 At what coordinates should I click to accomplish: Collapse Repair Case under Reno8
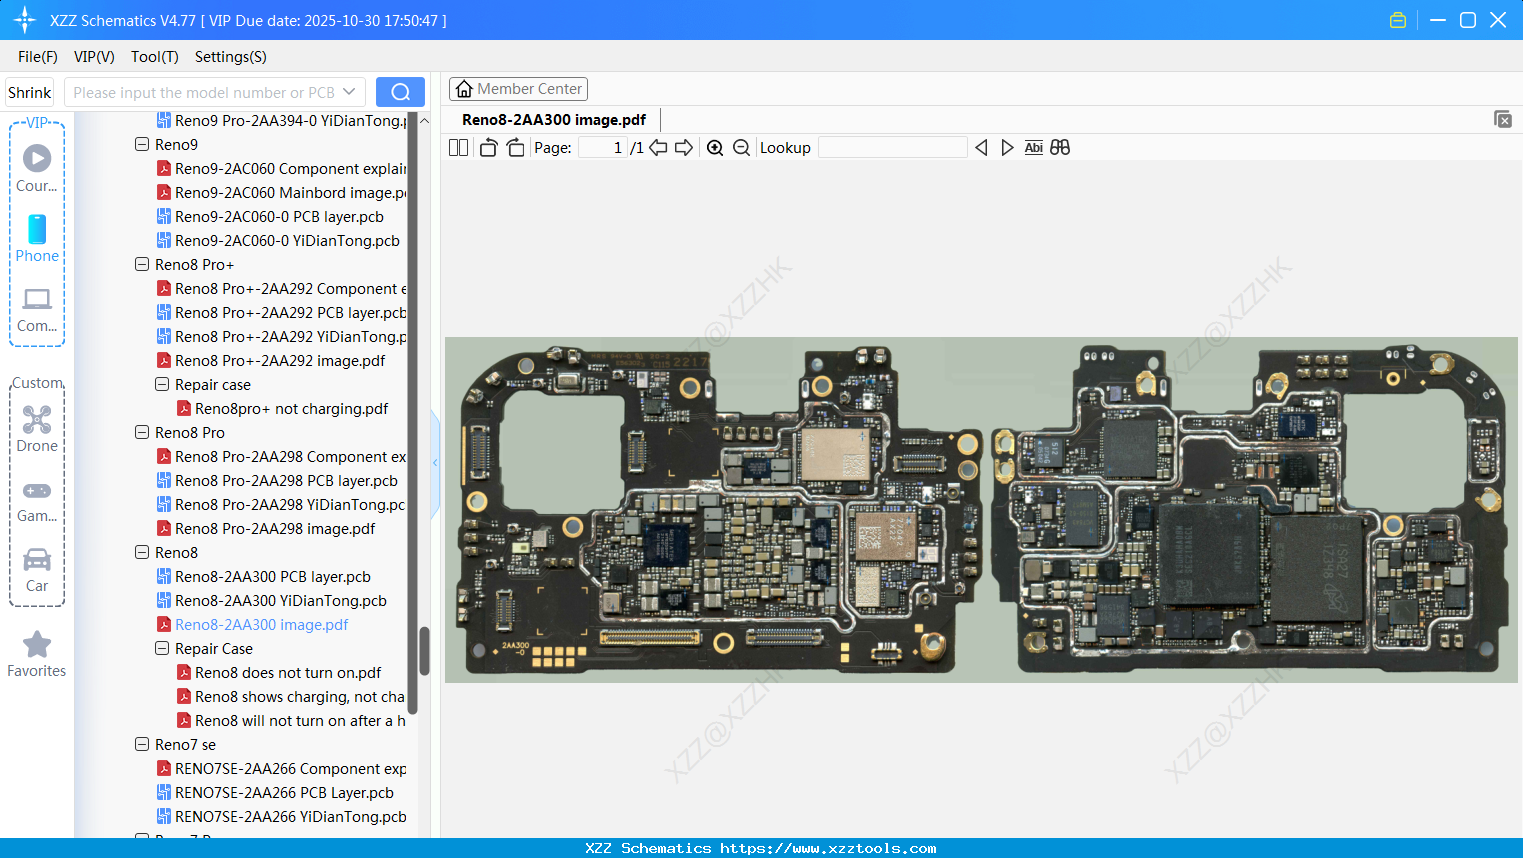tap(162, 648)
